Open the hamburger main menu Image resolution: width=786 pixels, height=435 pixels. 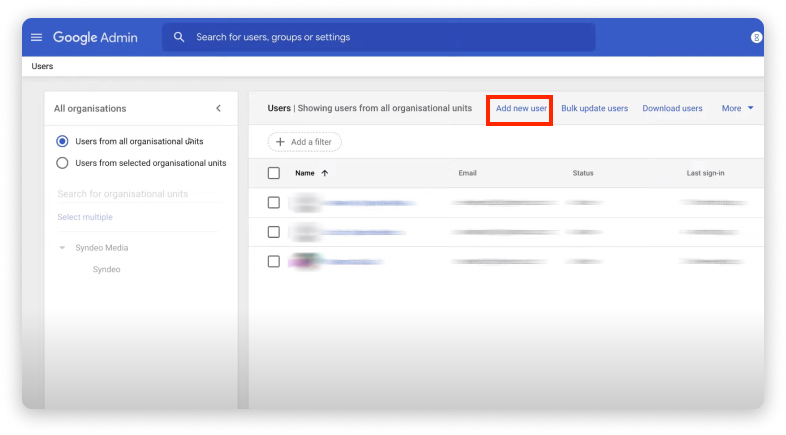[x=36, y=38]
